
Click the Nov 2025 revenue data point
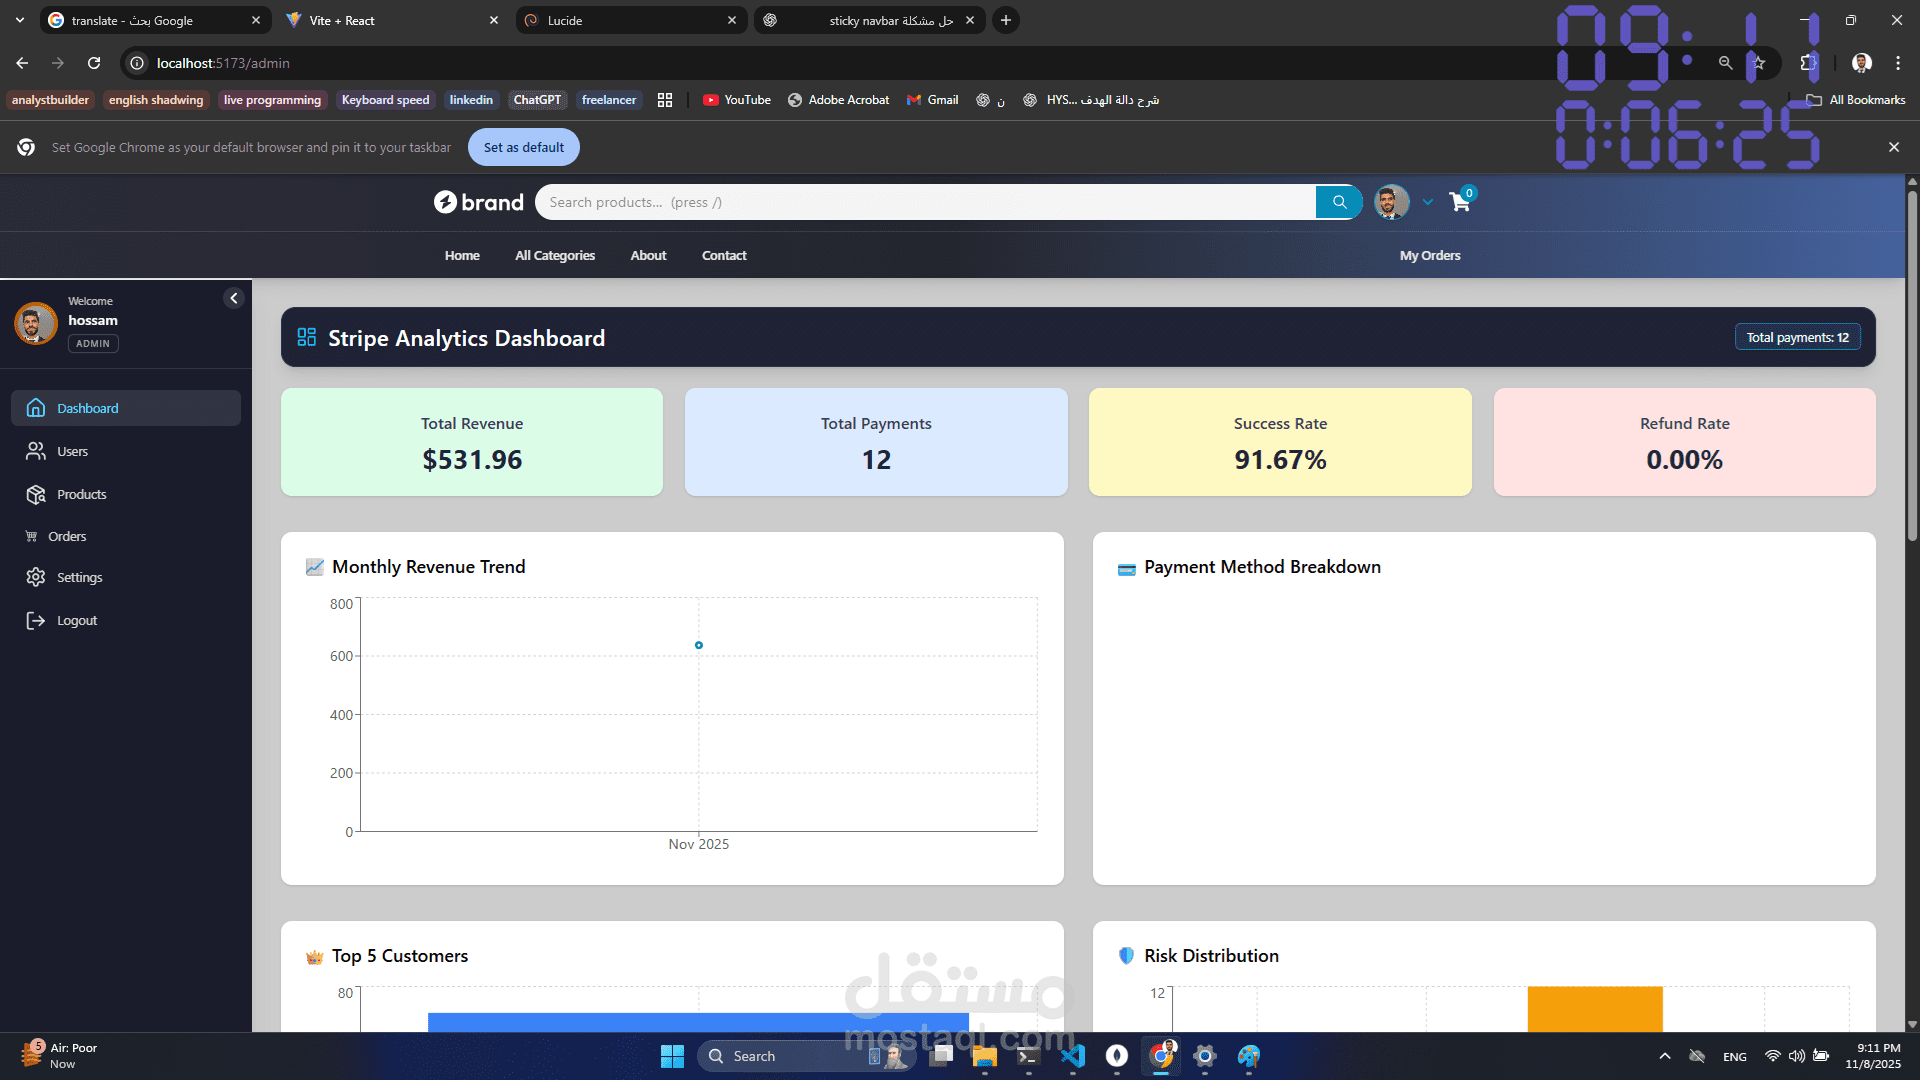point(699,645)
